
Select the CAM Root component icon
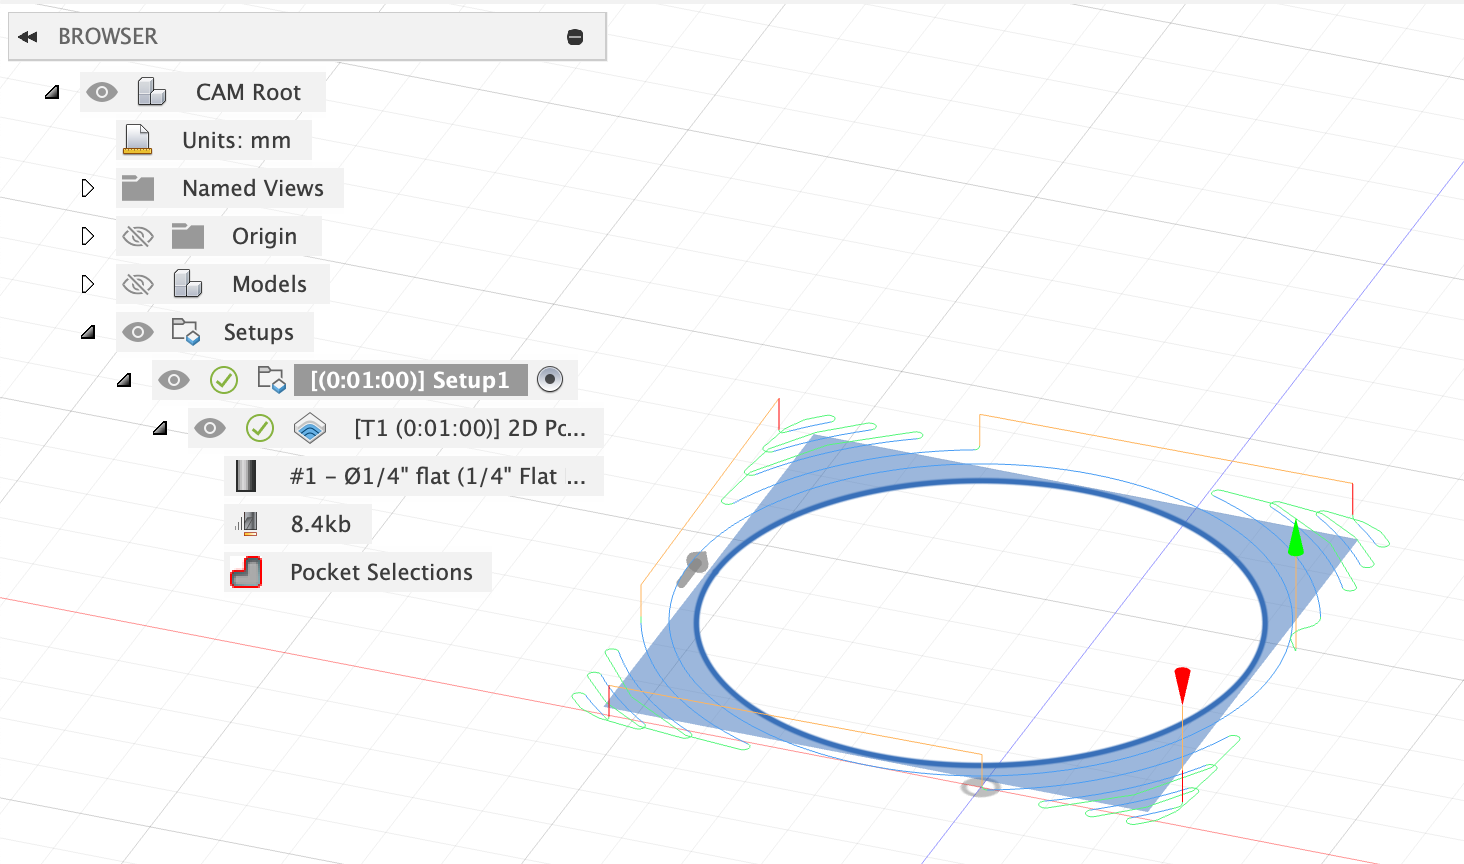(x=152, y=91)
